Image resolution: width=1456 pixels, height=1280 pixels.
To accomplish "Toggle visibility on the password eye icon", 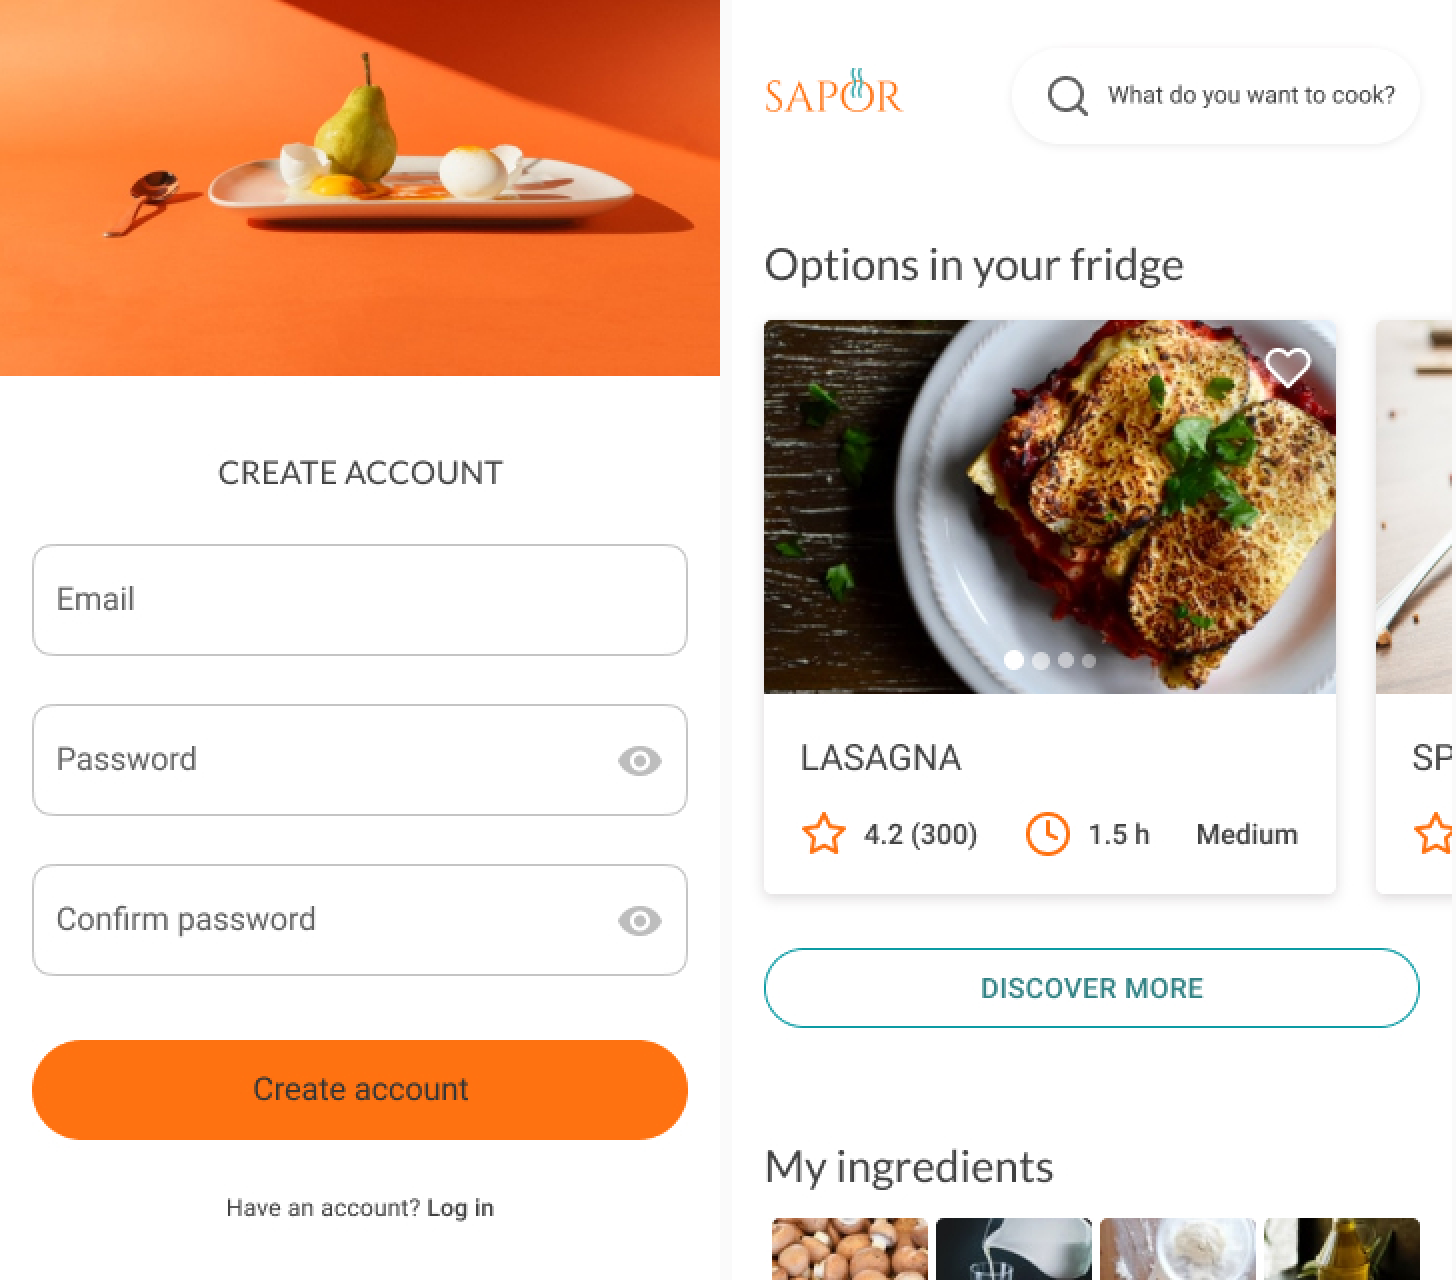I will pos(641,760).
